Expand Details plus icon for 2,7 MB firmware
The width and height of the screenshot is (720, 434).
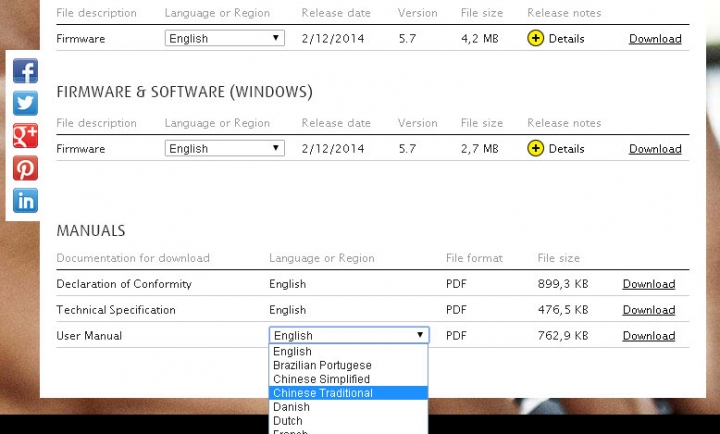pos(535,148)
